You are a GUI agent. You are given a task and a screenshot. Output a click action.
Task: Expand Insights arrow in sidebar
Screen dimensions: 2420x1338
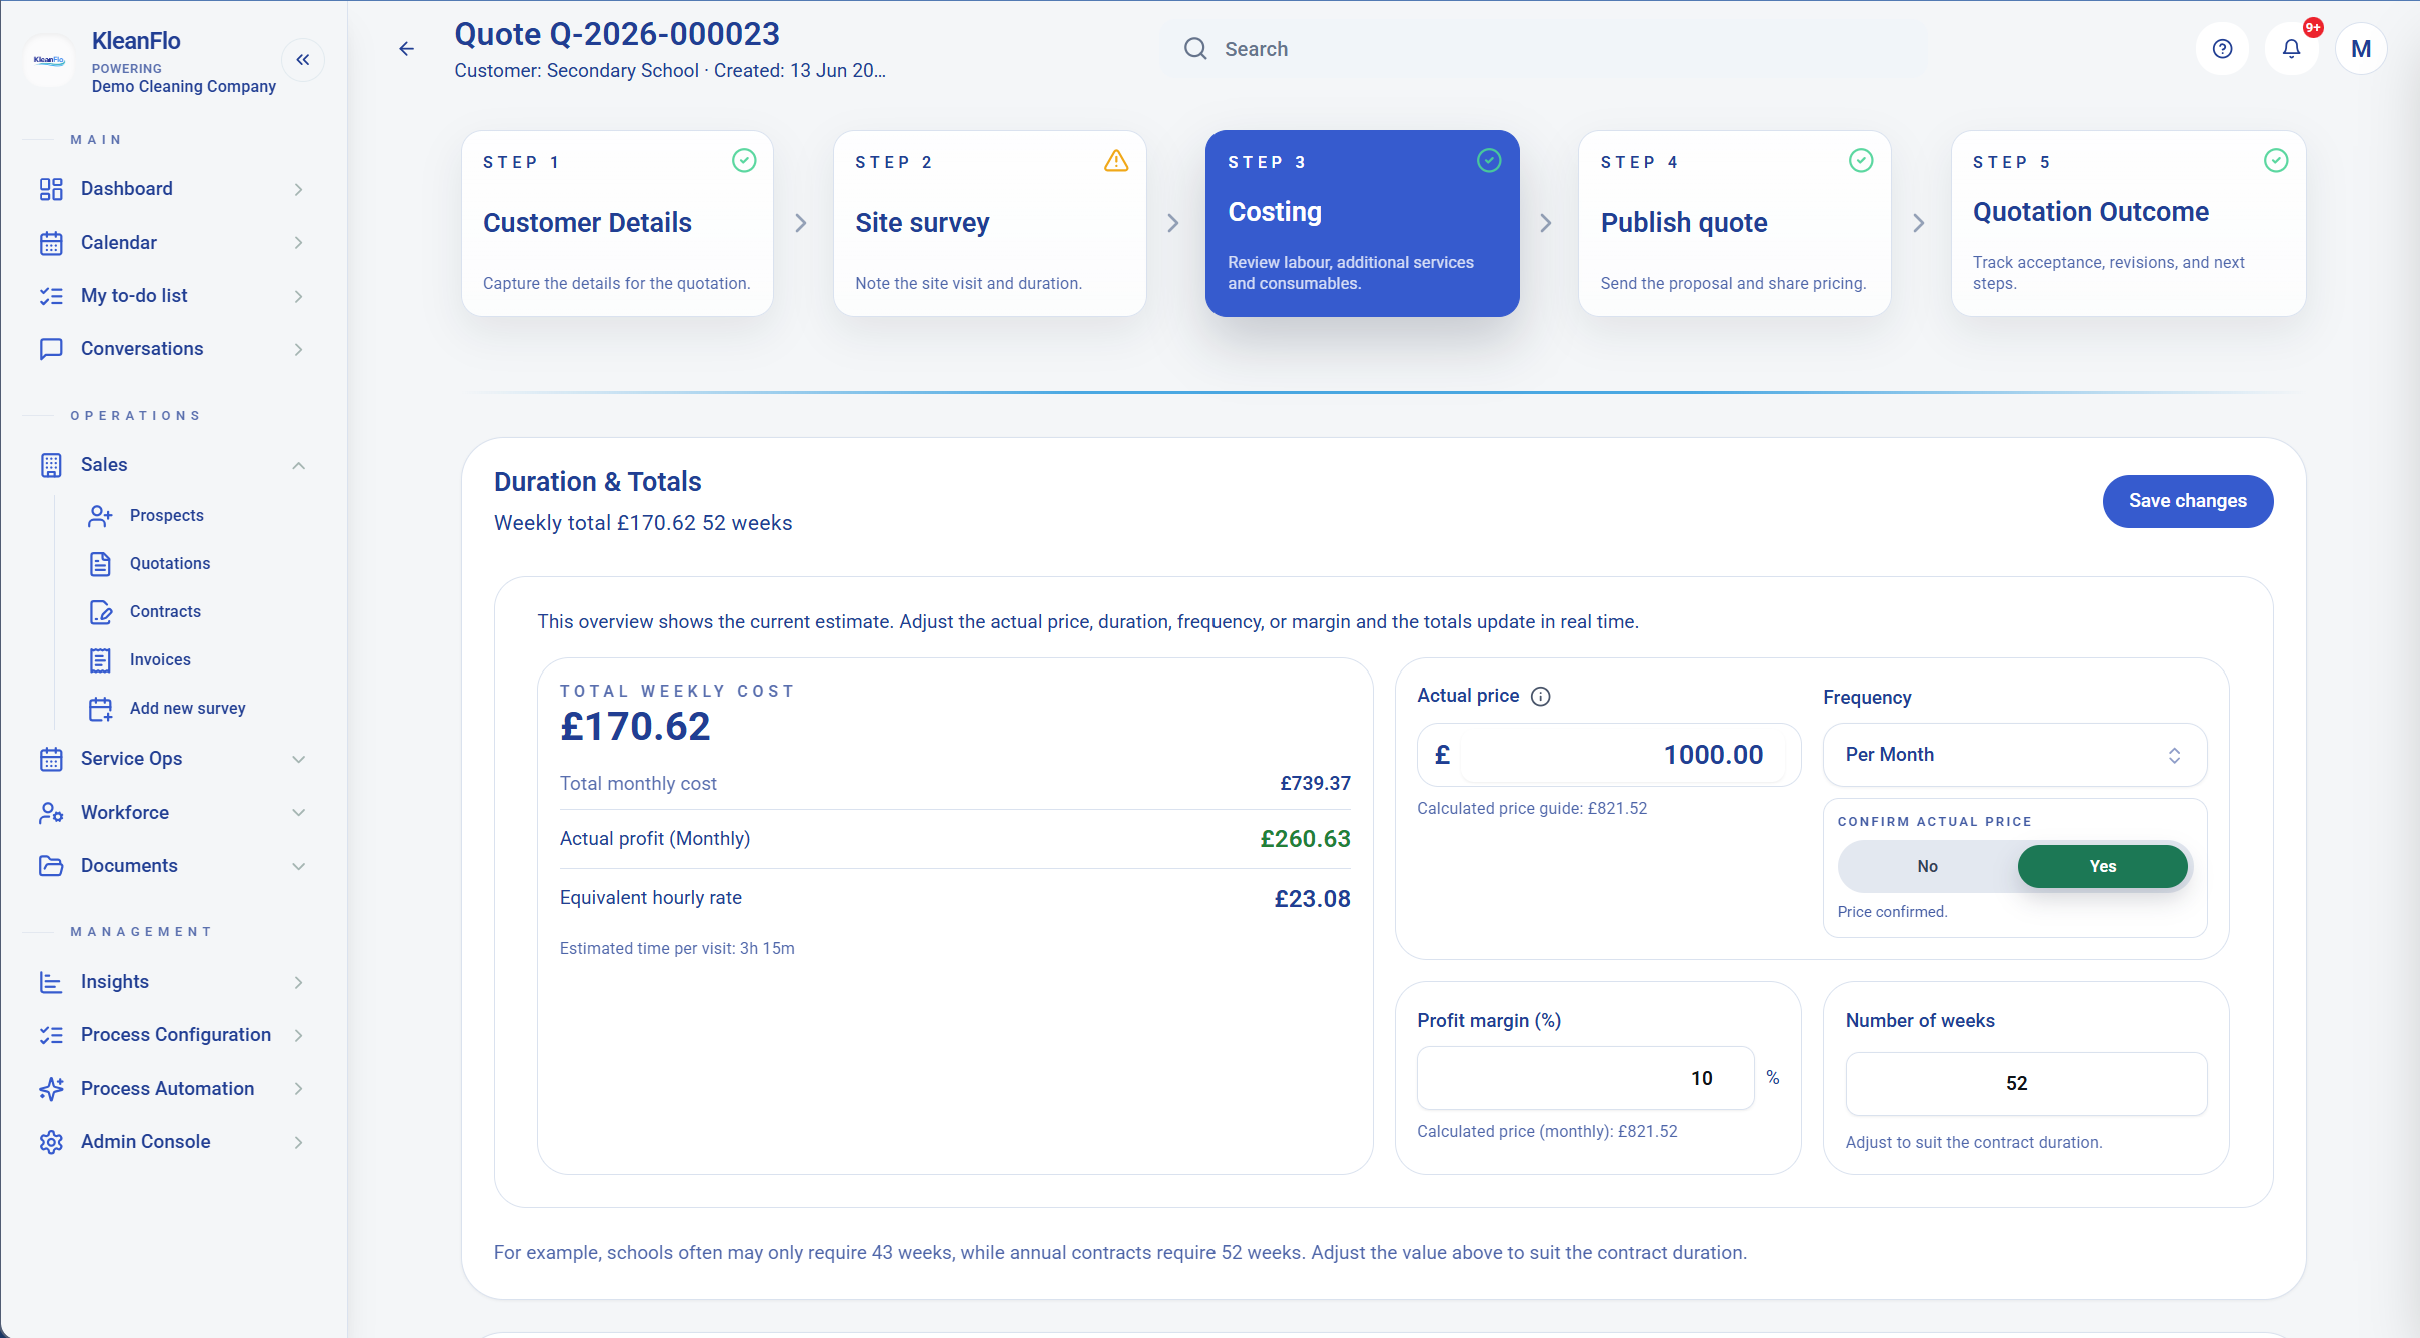[298, 982]
